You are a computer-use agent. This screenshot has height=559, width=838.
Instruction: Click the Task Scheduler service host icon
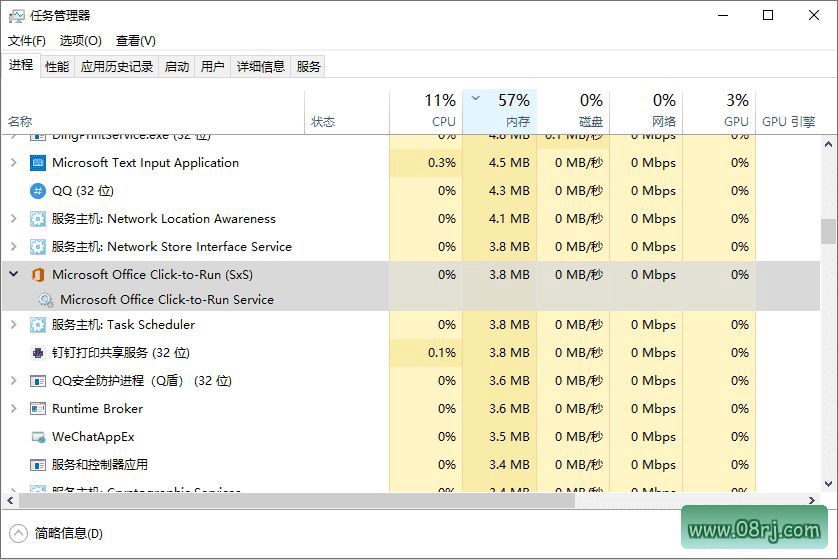click(38, 325)
